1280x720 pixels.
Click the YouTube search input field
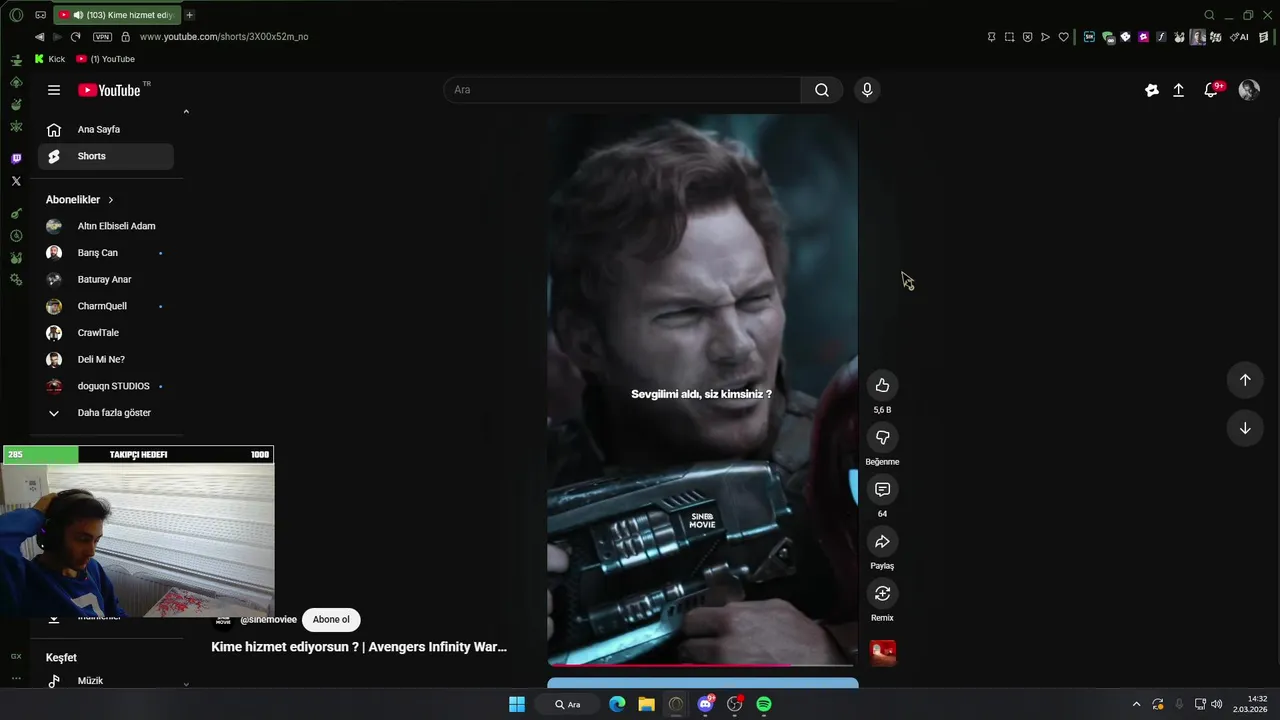(622, 90)
